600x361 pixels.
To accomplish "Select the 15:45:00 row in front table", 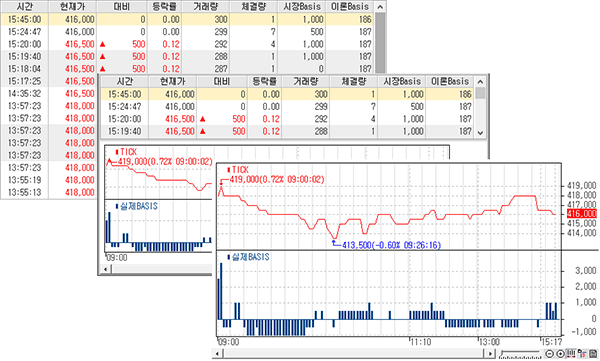I will (x=288, y=94).
